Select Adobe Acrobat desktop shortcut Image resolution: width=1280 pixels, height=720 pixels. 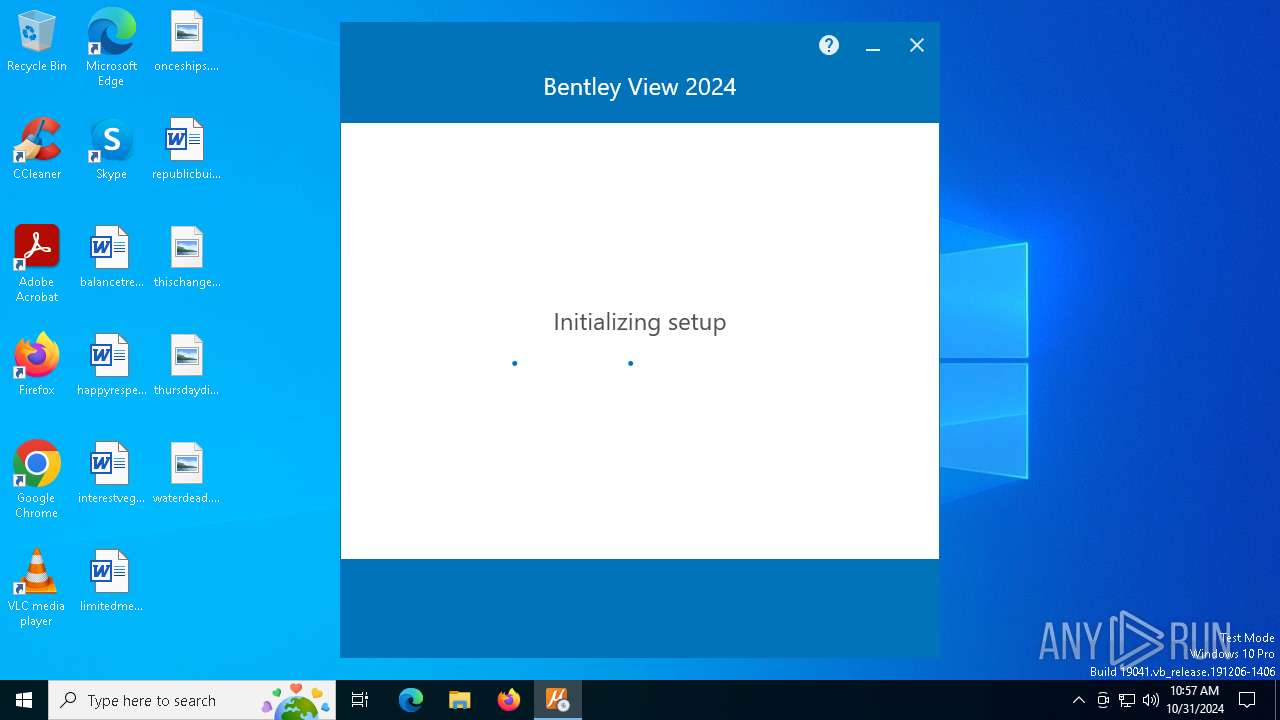coord(37,264)
